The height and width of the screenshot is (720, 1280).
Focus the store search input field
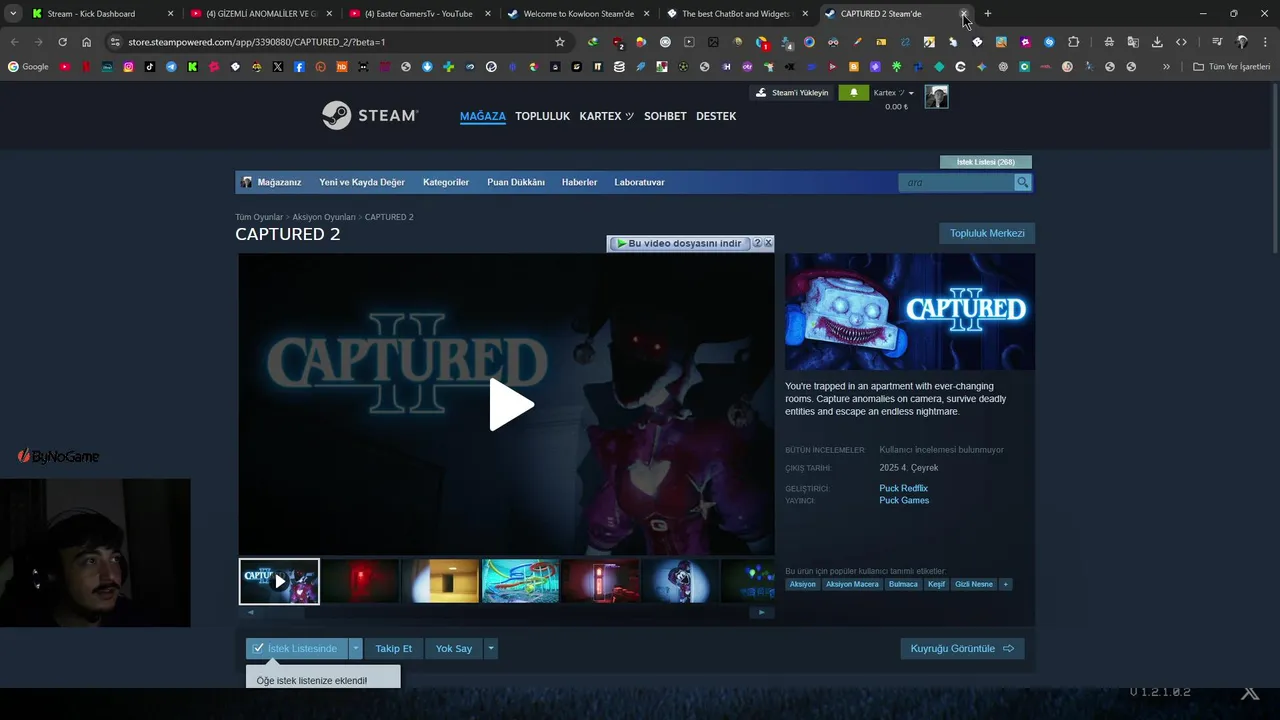point(957,182)
